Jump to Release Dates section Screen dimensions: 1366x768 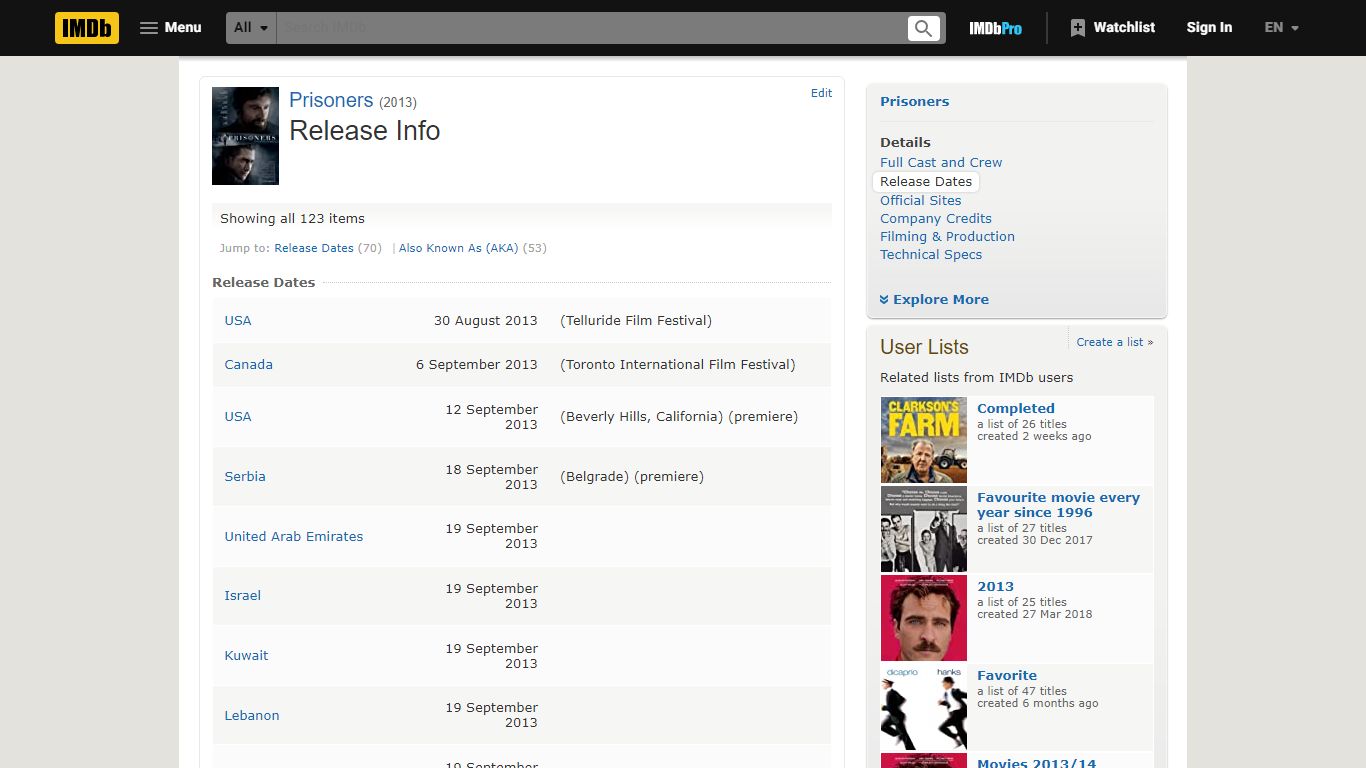(x=314, y=248)
